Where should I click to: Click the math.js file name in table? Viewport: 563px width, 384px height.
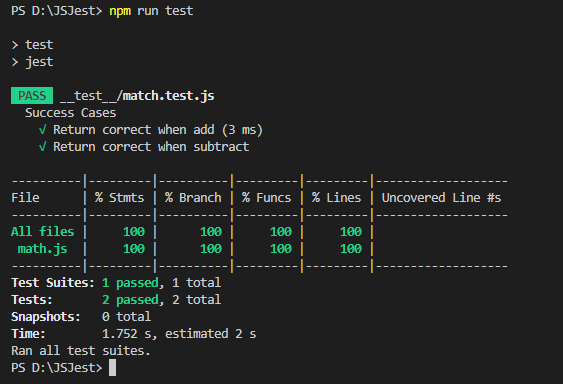[42, 249]
